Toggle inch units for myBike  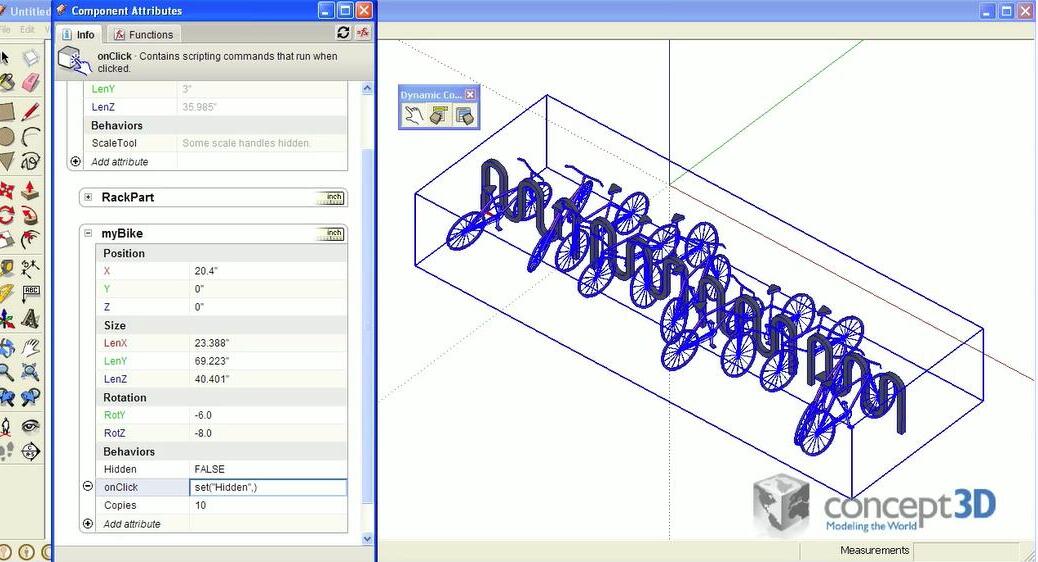click(x=333, y=234)
